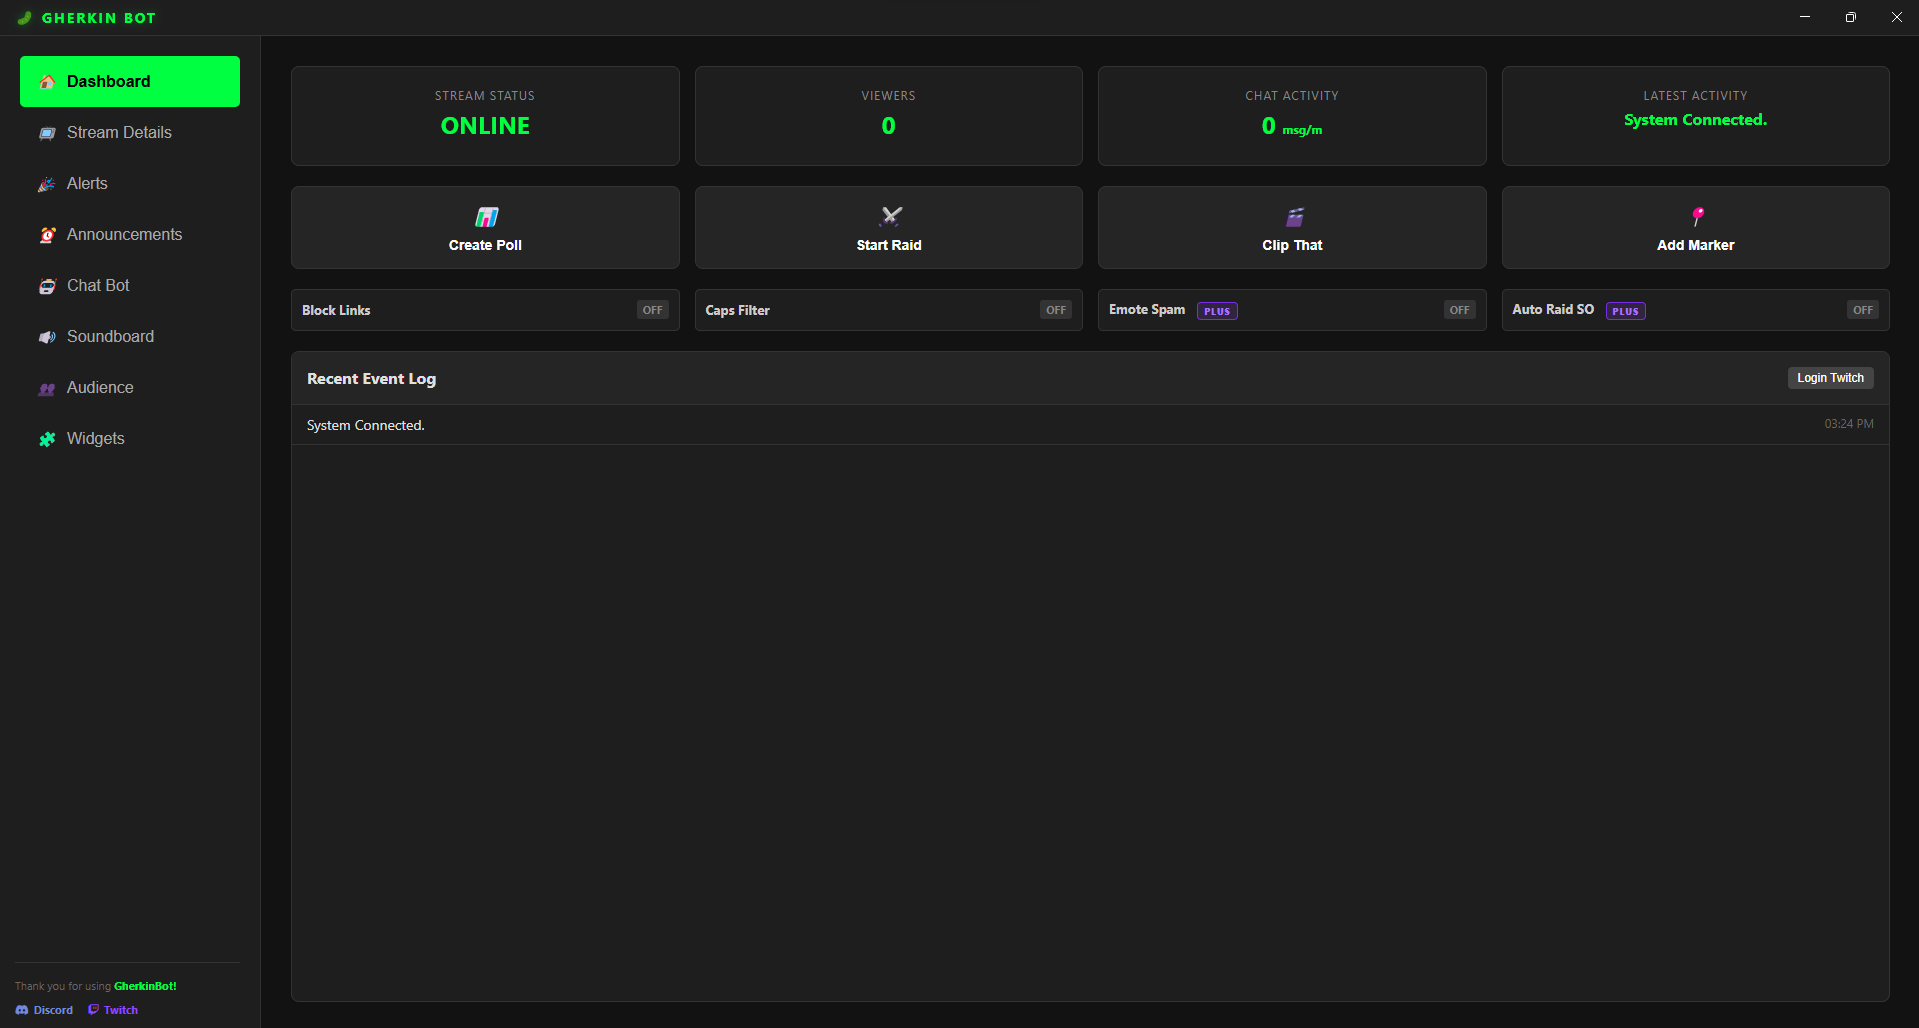Viewport: 1919px width, 1028px height.
Task: Toggle Block Links on
Action: pos(651,310)
